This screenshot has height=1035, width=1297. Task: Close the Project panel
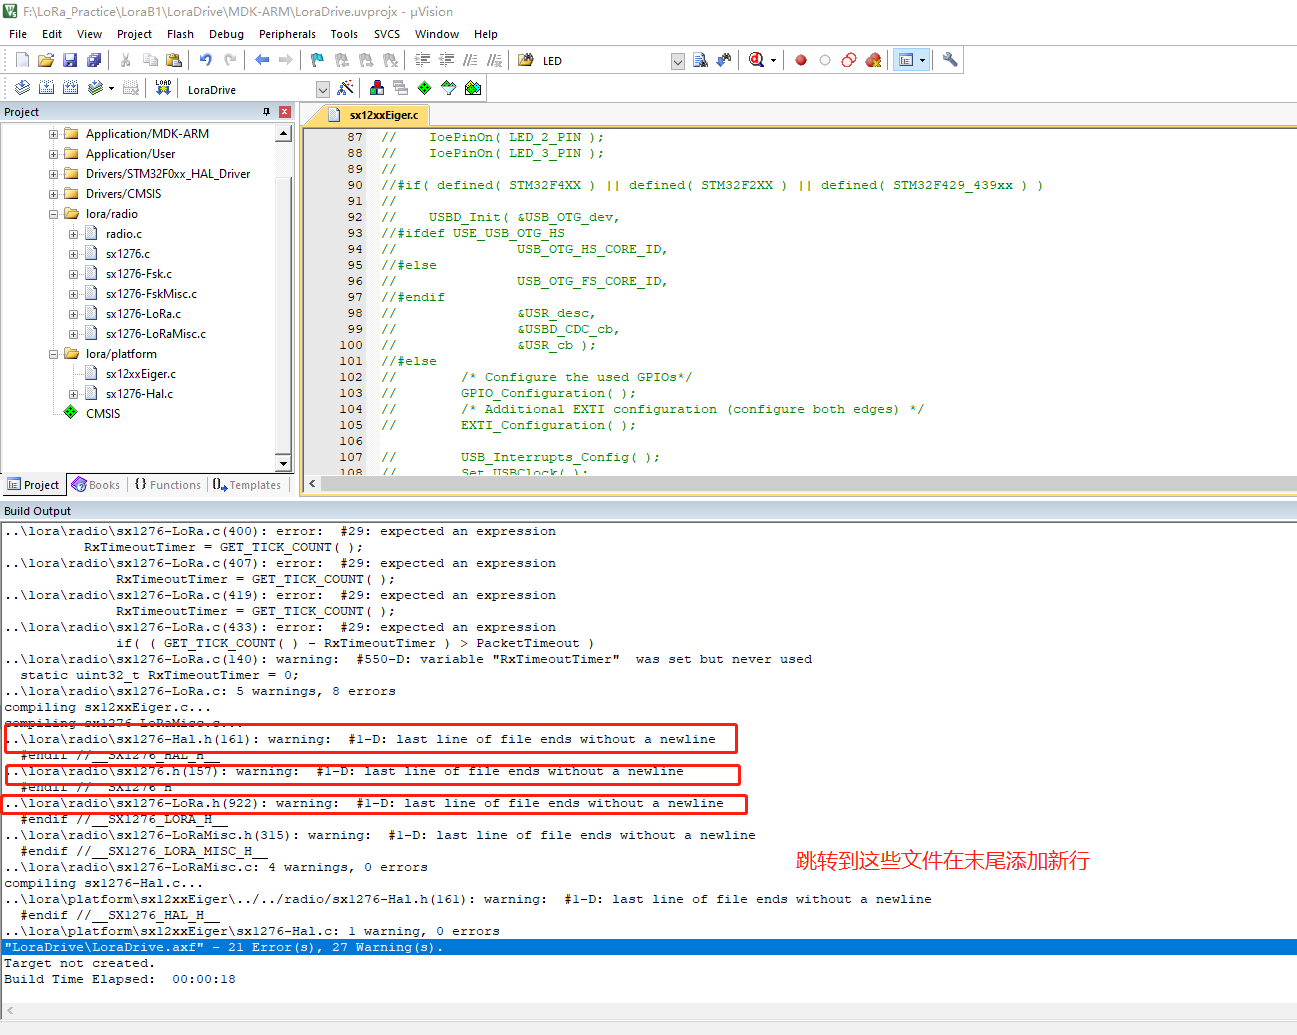pos(285,112)
